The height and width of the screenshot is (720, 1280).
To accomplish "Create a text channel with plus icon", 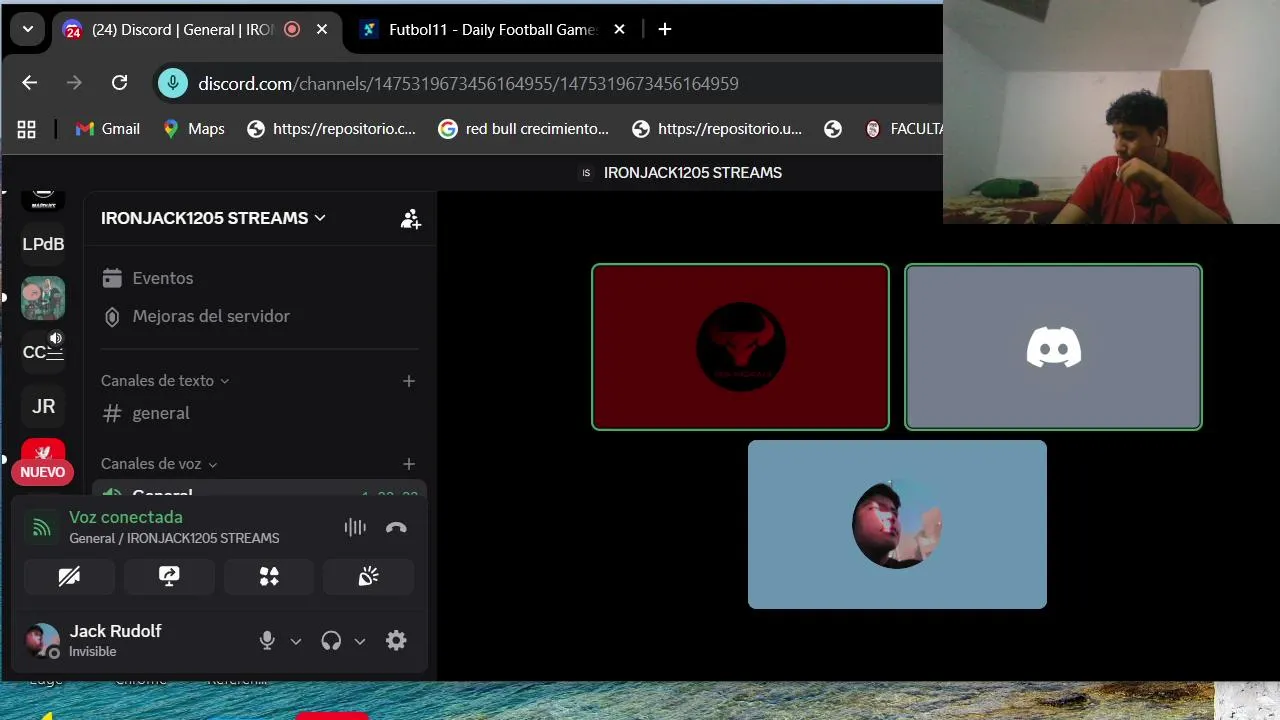I will [x=408, y=381].
